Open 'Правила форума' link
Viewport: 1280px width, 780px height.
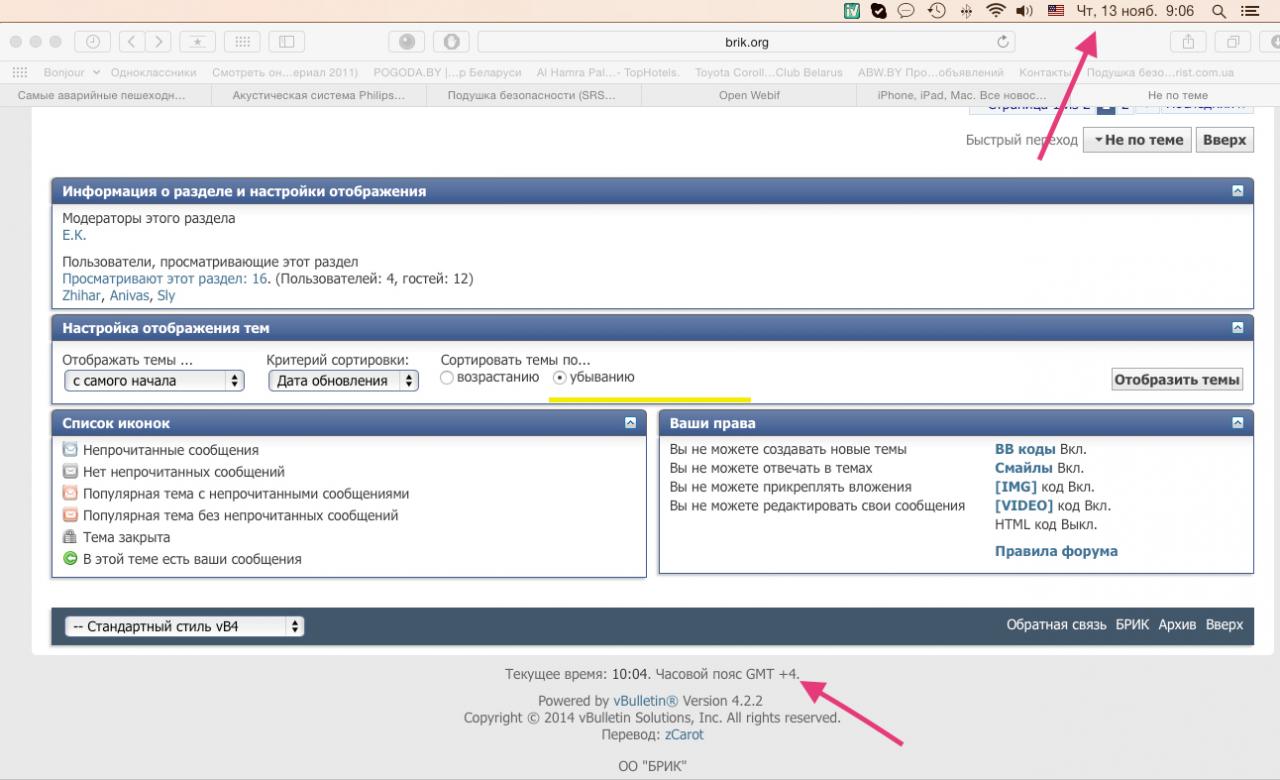click(x=1056, y=551)
